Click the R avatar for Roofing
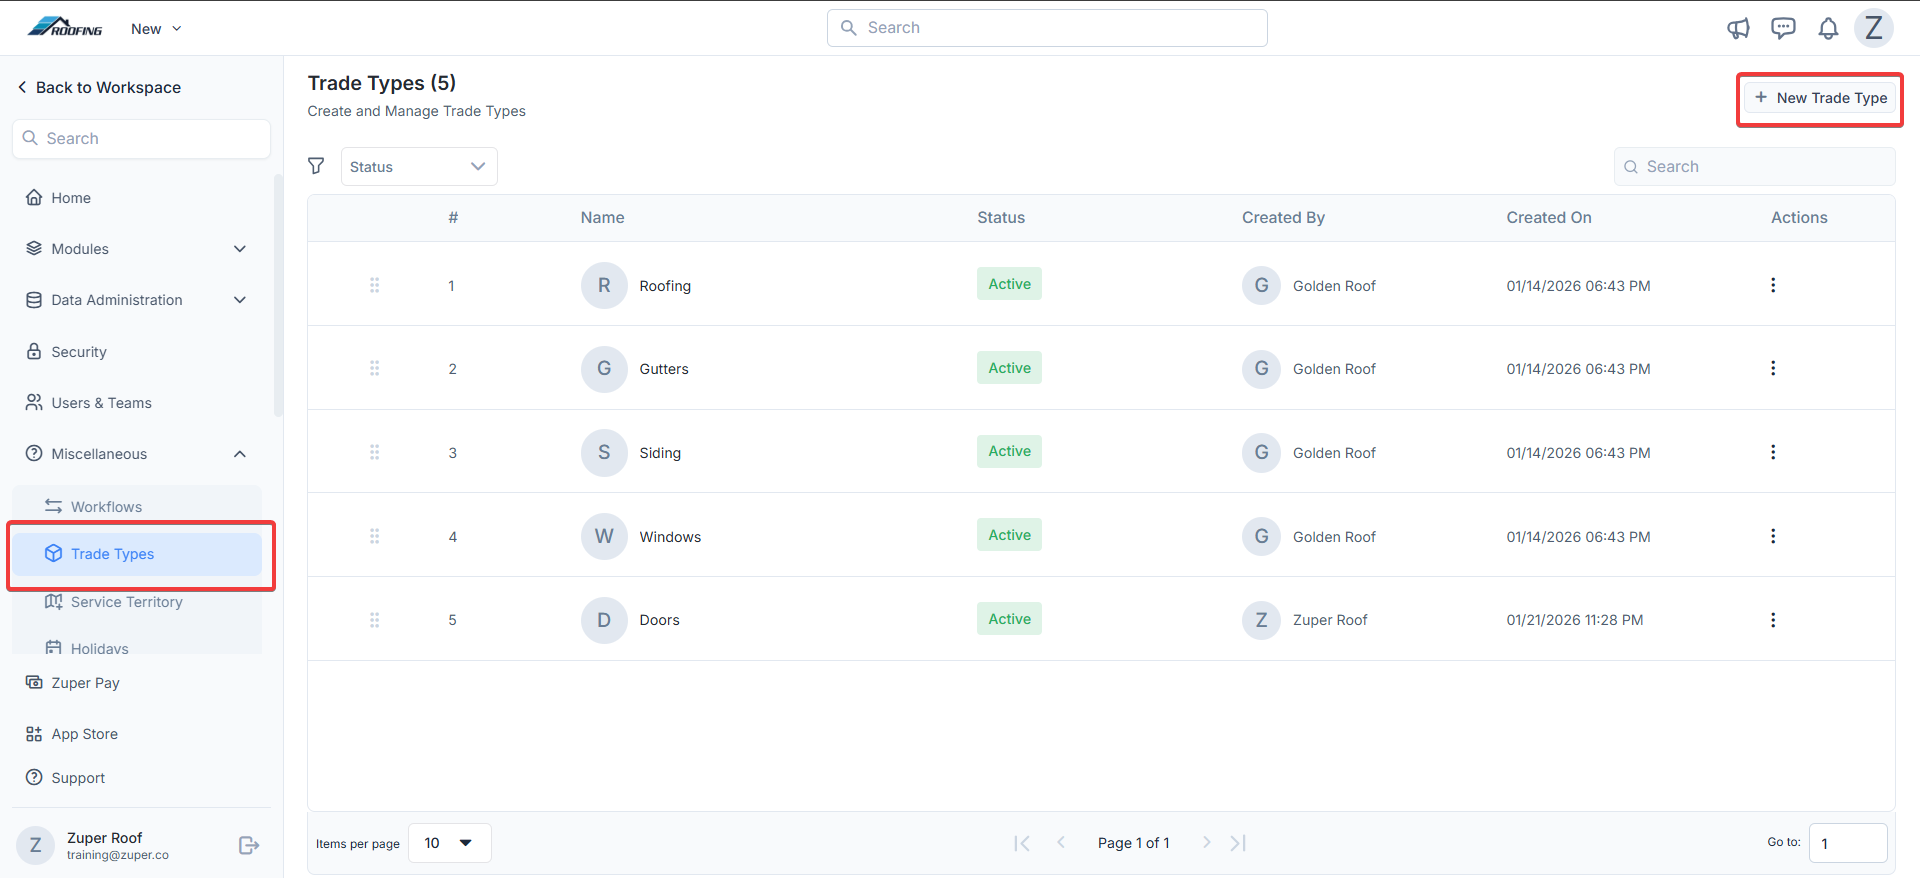This screenshot has width=1920, height=878. [604, 285]
